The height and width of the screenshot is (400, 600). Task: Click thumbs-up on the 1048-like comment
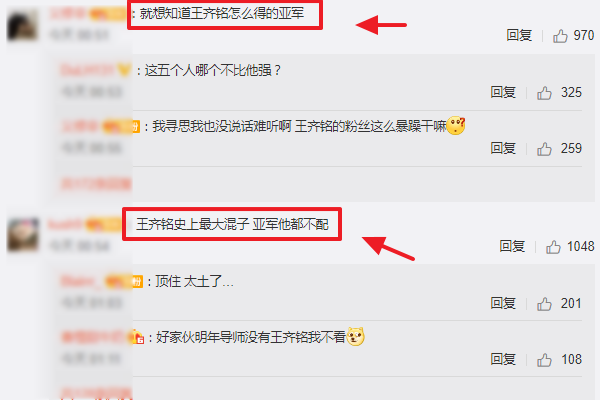553,247
